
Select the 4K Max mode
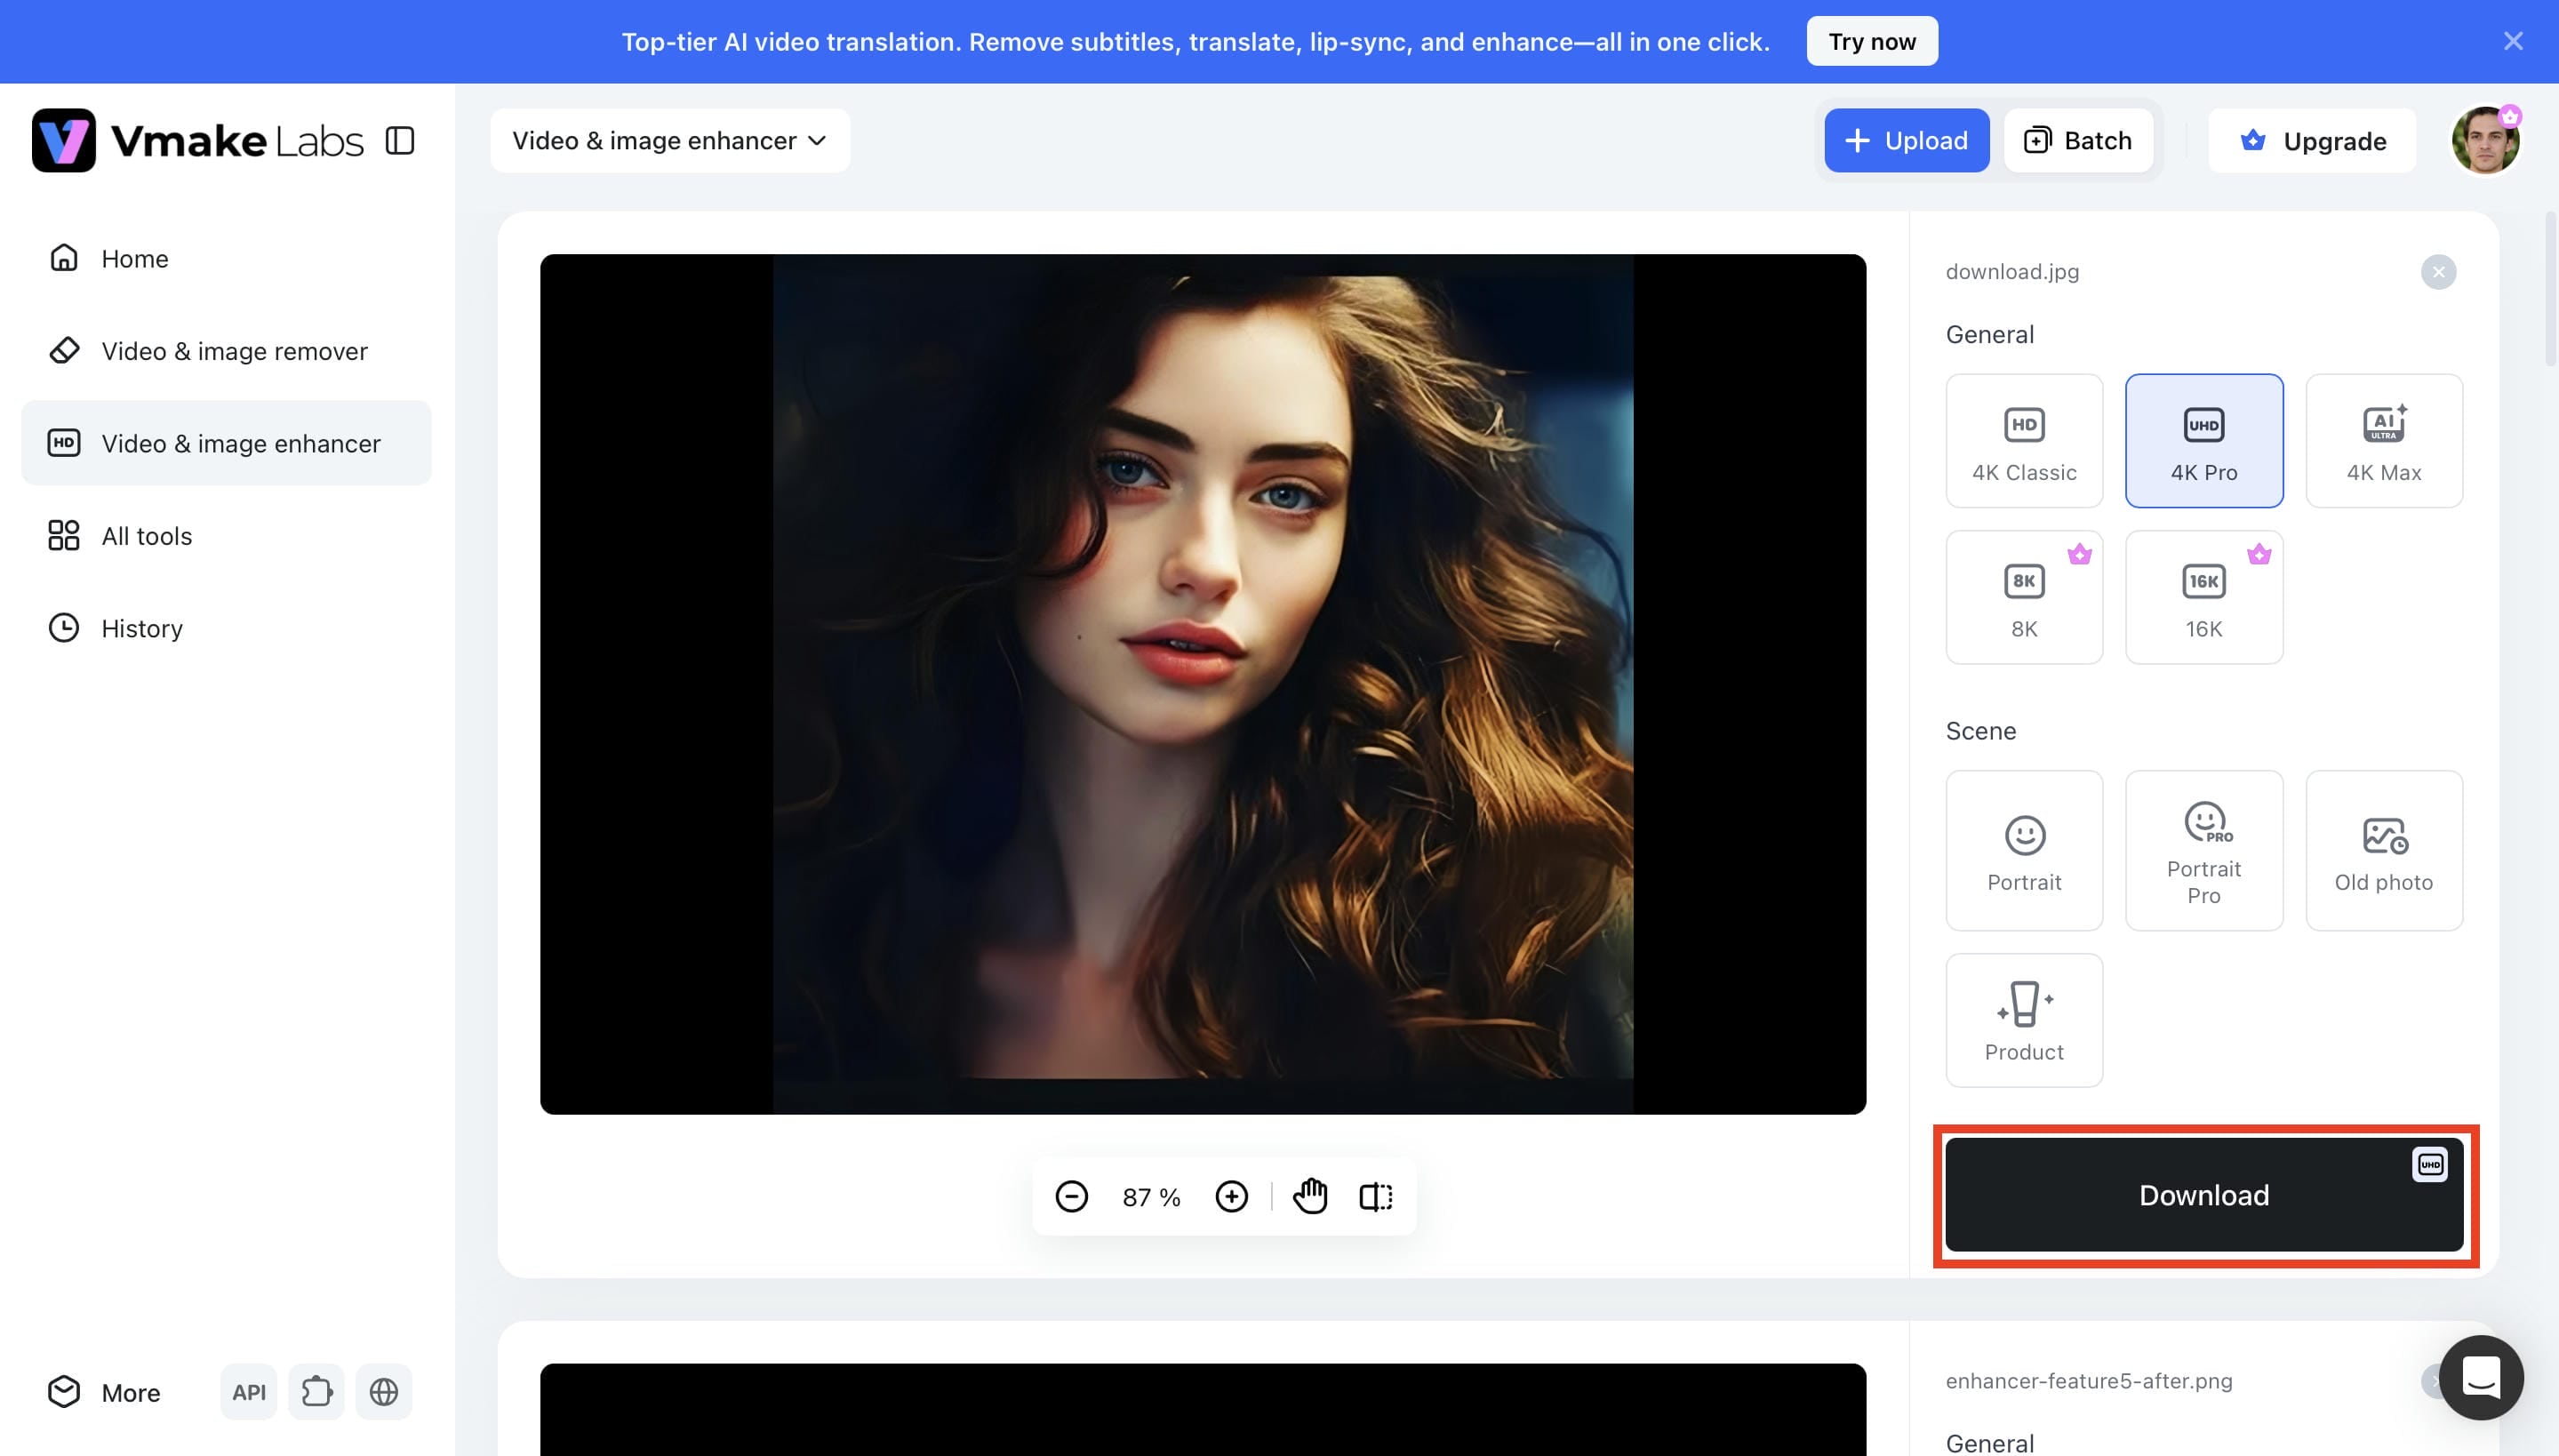click(x=2384, y=441)
